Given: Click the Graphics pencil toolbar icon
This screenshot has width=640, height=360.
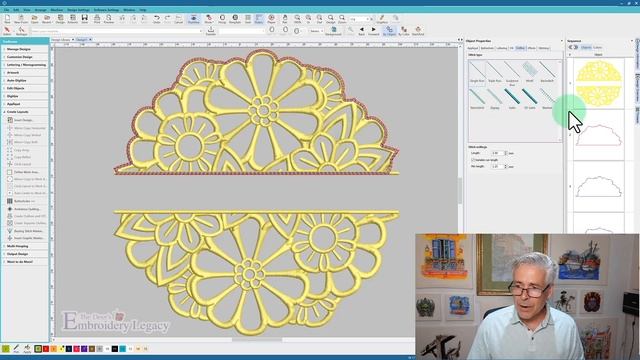Looking at the screenshot, I should tap(382, 18).
